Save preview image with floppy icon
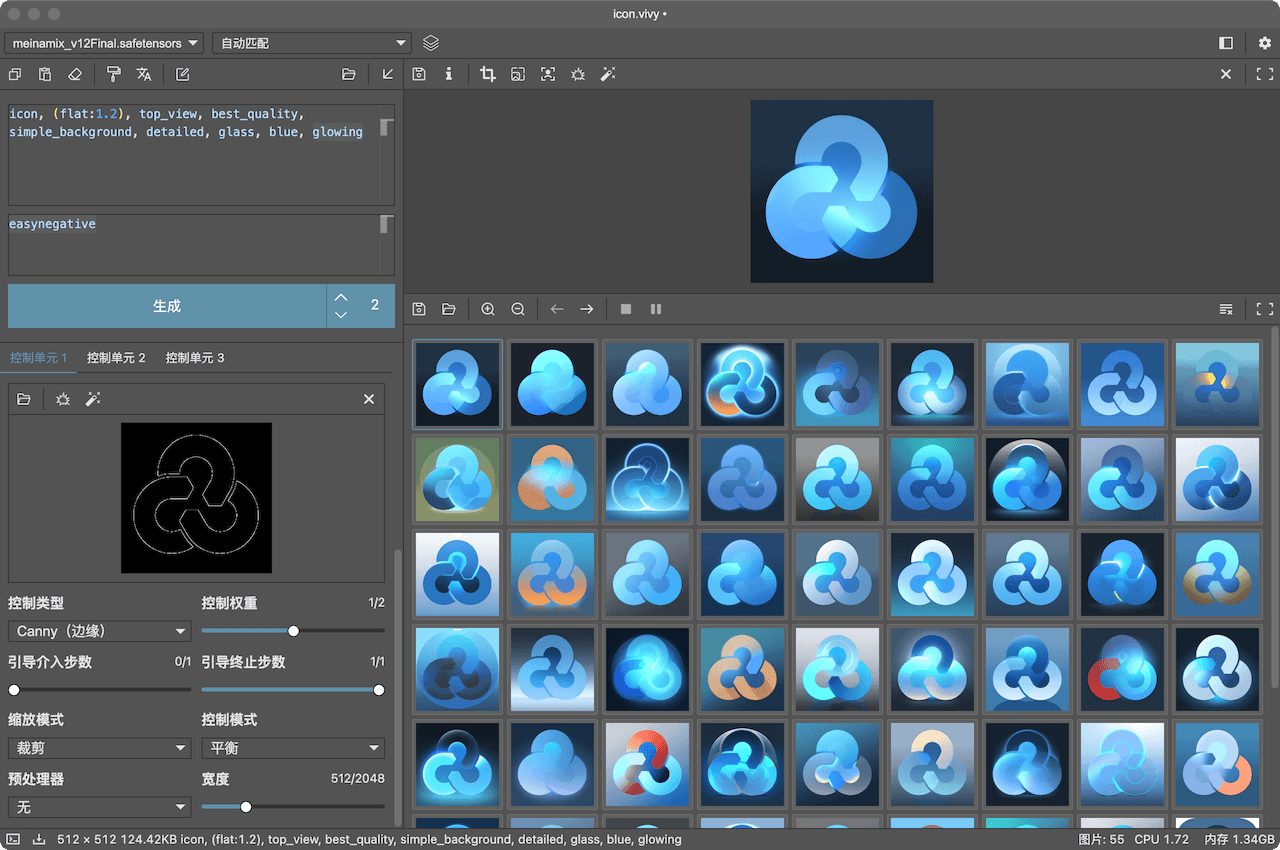Screen dimensions: 1280x850 [419, 74]
